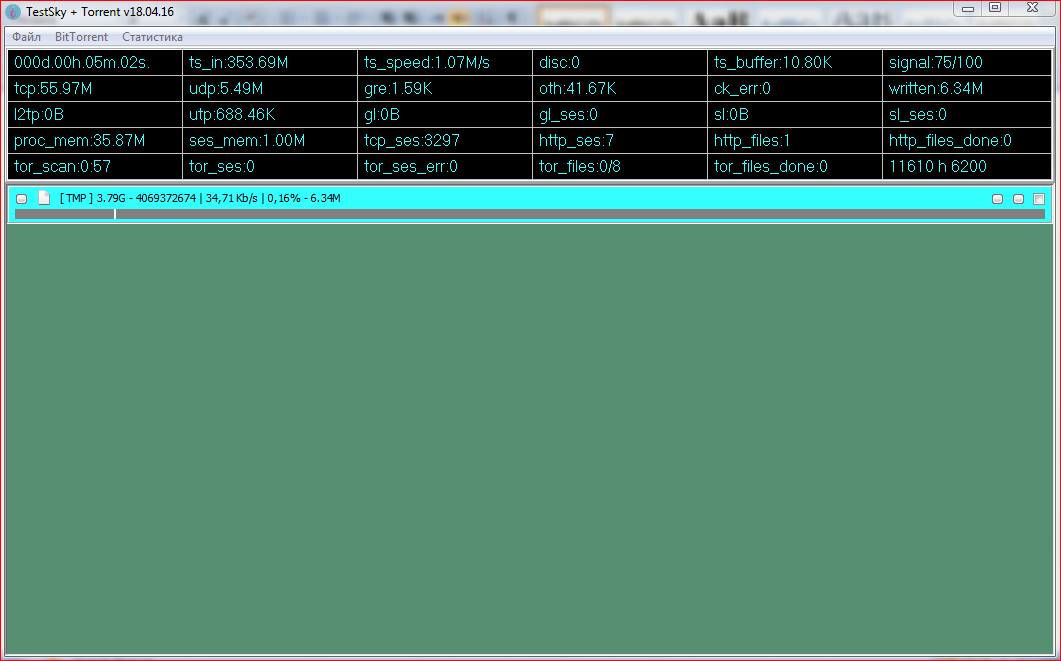Open the Статистика menu
Image resolution: width=1061 pixels, height=661 pixels.
coord(152,37)
